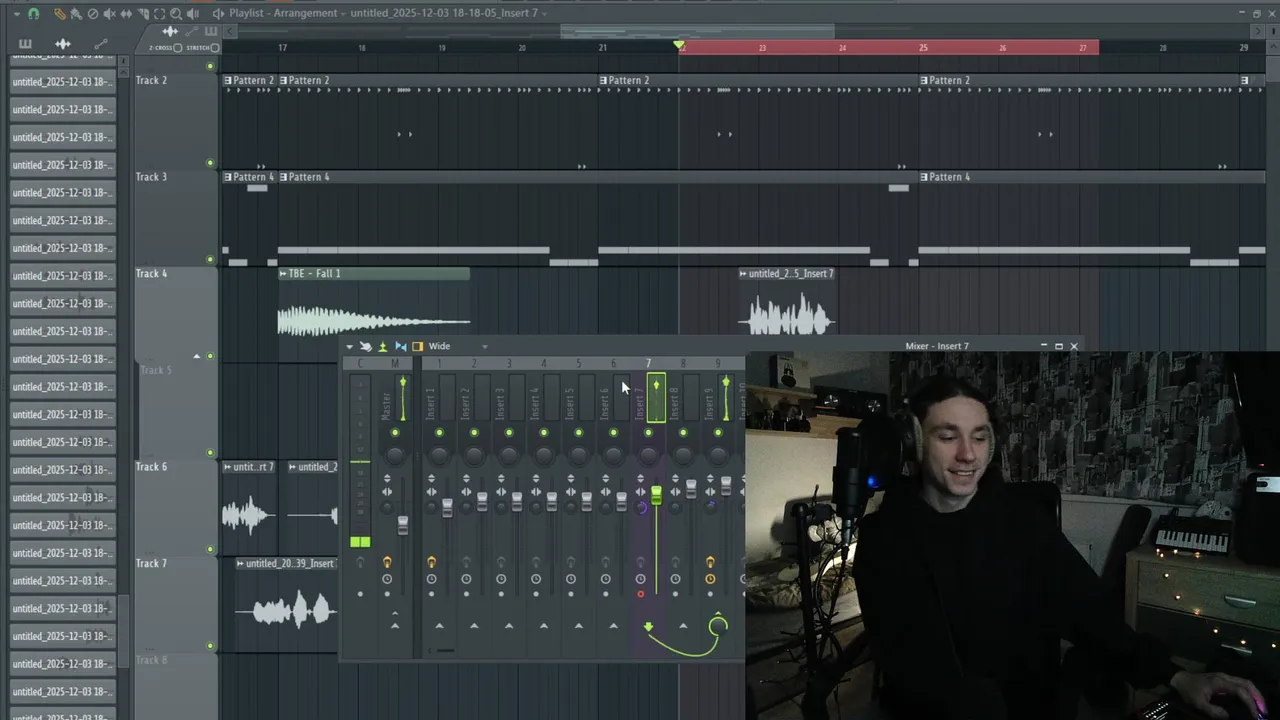Screen dimensions: 1280x720
Task: Click Insert 2 send routing arrow
Action: coord(474,626)
